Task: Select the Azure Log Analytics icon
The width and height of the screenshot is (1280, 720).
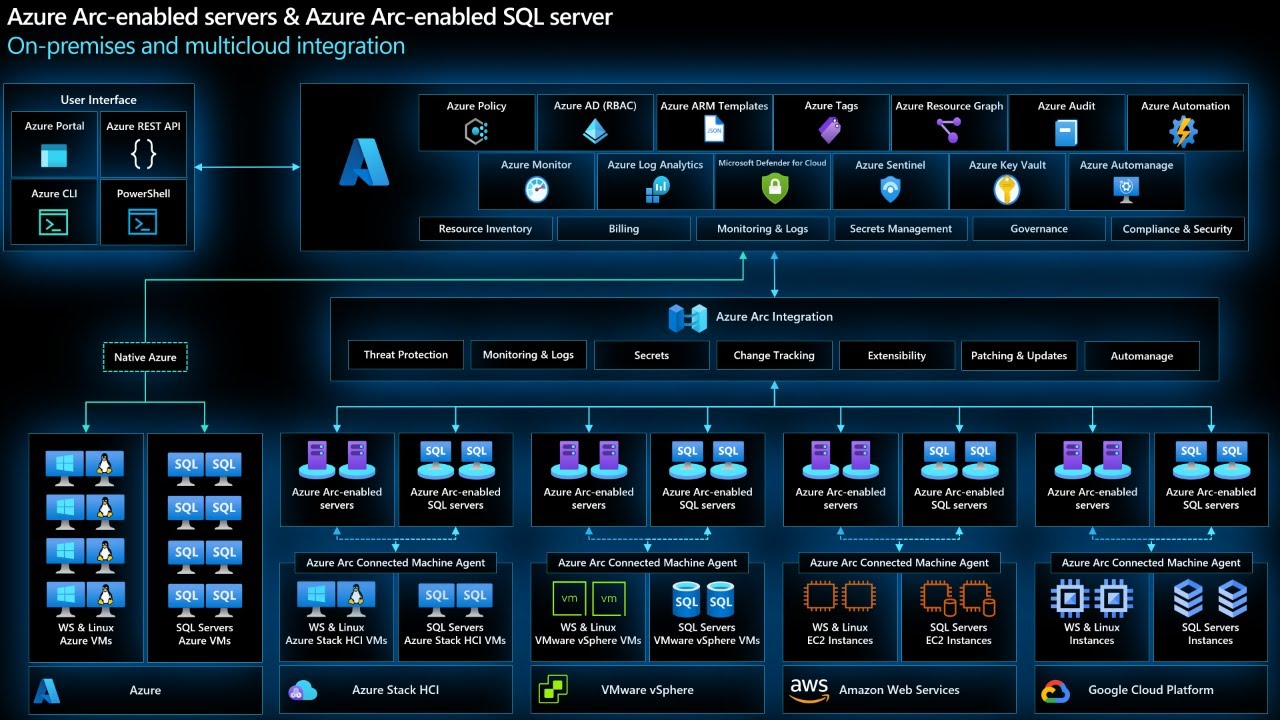Action: click(x=656, y=189)
